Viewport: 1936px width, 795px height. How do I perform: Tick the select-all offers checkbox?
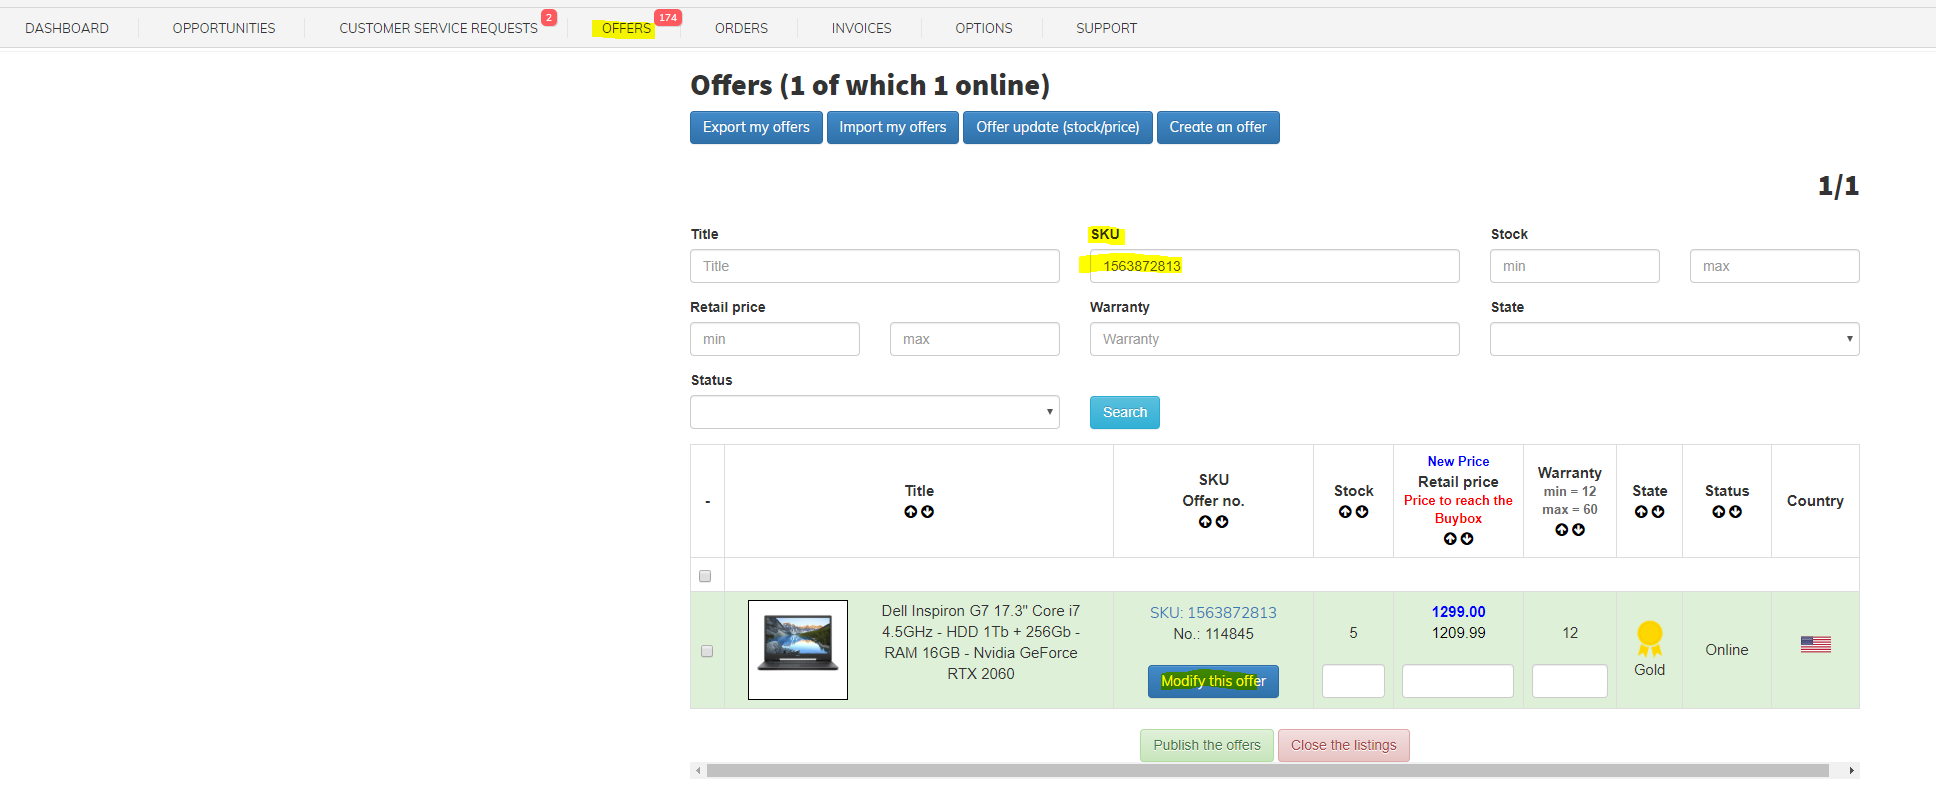point(705,576)
